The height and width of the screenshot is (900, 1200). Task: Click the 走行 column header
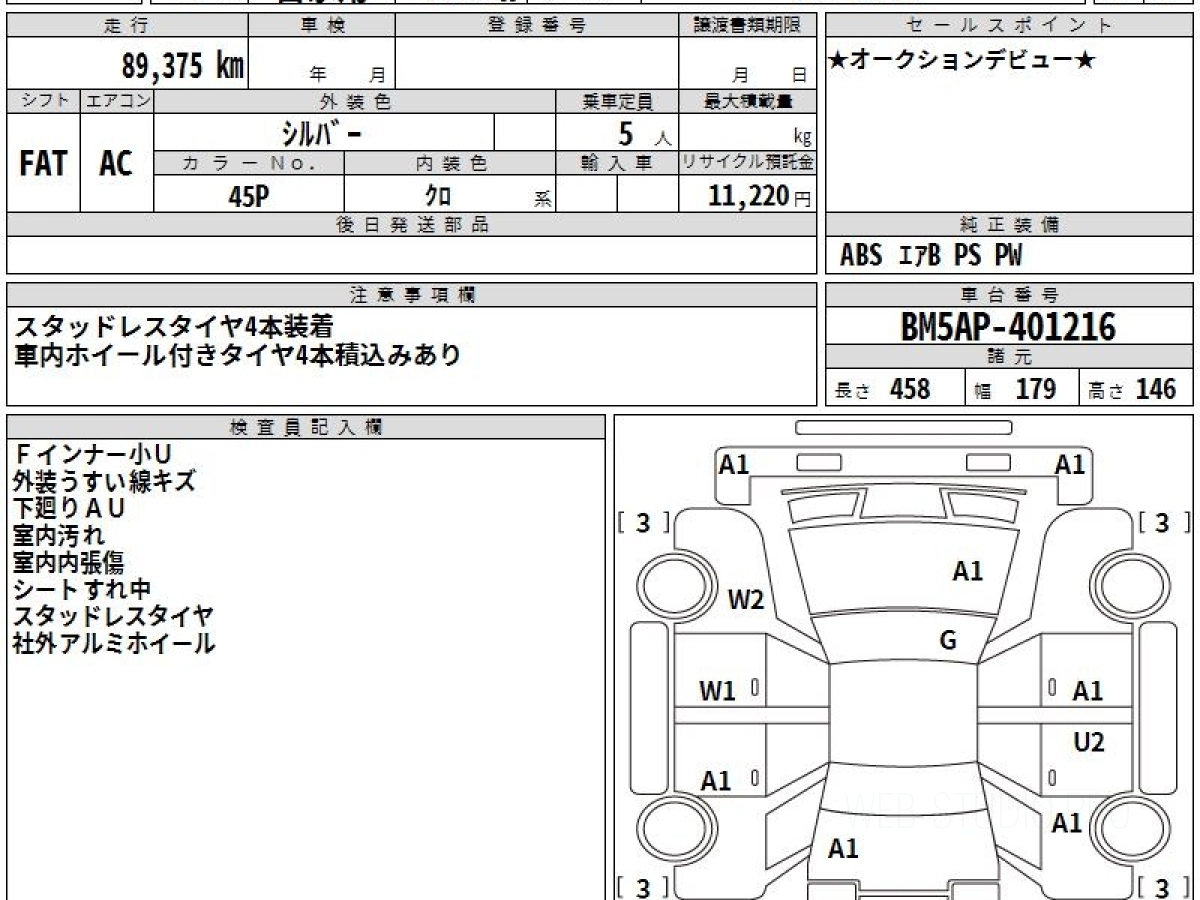click(x=127, y=26)
